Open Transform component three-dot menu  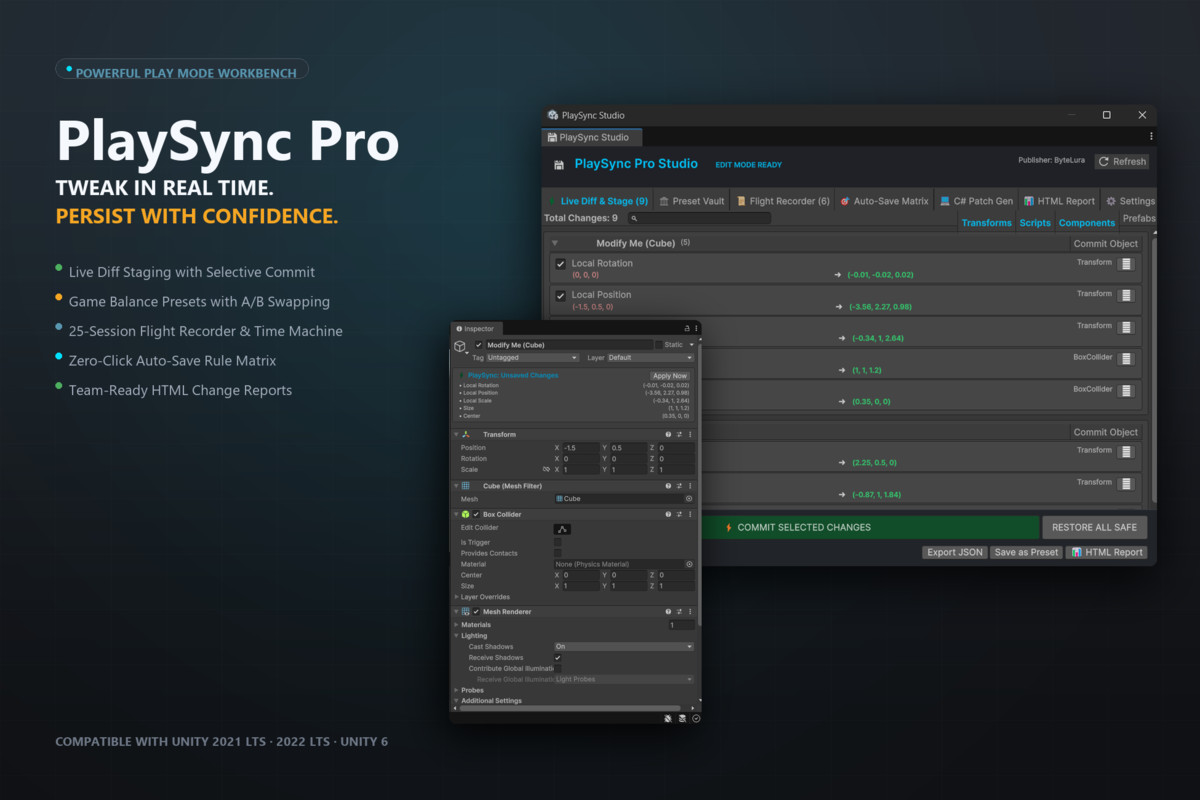tap(690, 435)
